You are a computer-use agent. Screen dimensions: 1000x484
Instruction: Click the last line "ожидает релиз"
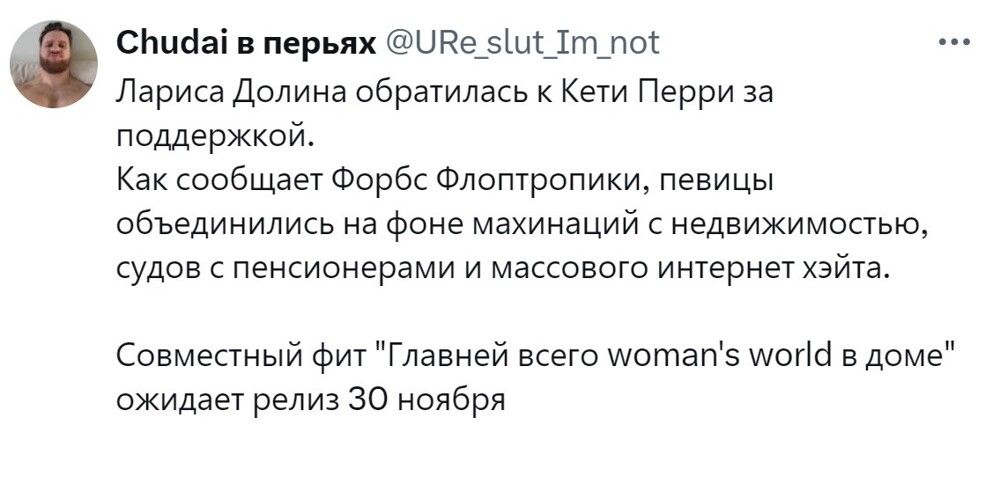pyautogui.click(x=312, y=399)
